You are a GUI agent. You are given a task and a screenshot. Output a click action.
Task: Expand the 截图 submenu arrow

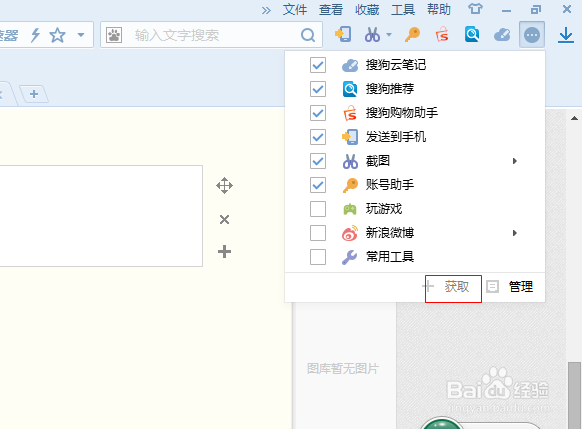514,161
